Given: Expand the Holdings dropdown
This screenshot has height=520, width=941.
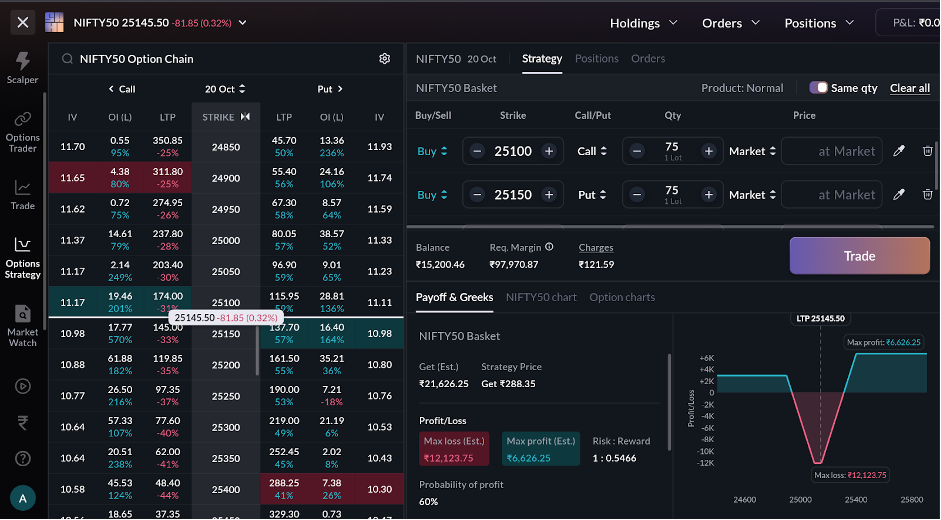Looking at the screenshot, I should [x=643, y=23].
